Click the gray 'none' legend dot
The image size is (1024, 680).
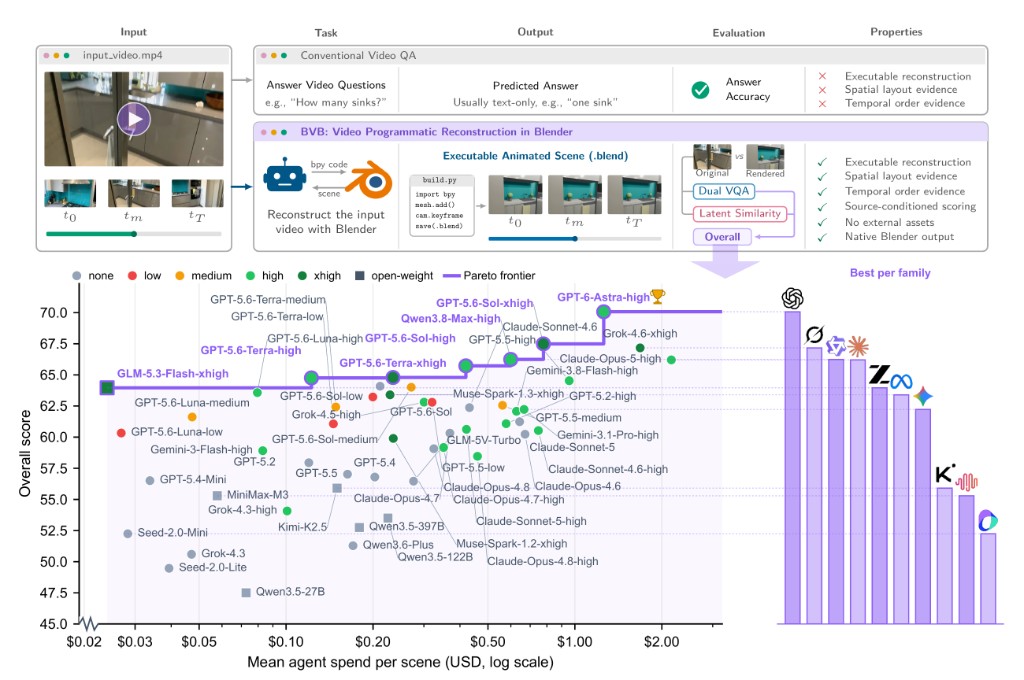click(x=76, y=276)
